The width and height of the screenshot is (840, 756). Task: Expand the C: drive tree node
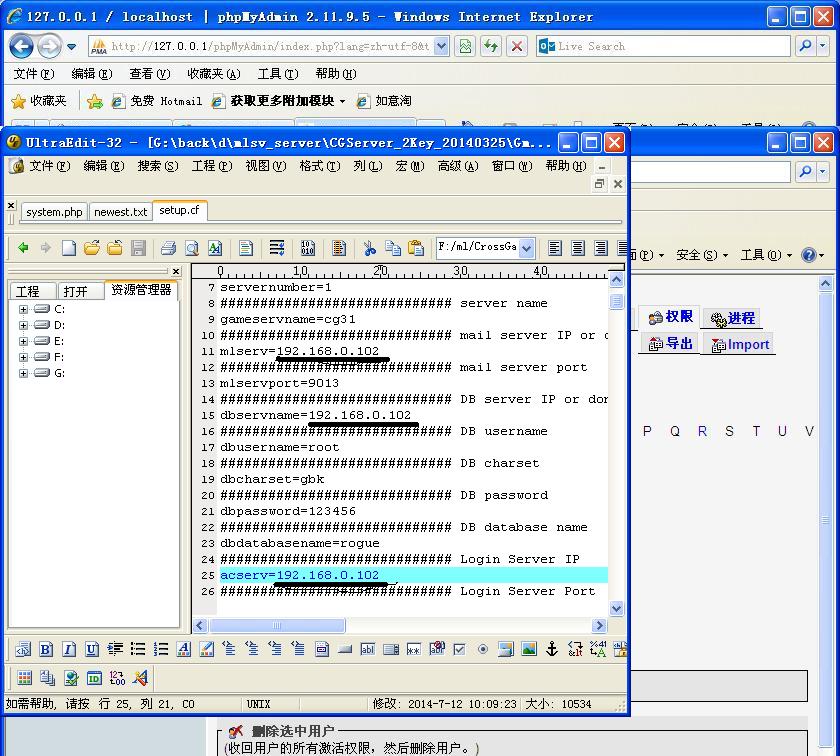click(23, 309)
